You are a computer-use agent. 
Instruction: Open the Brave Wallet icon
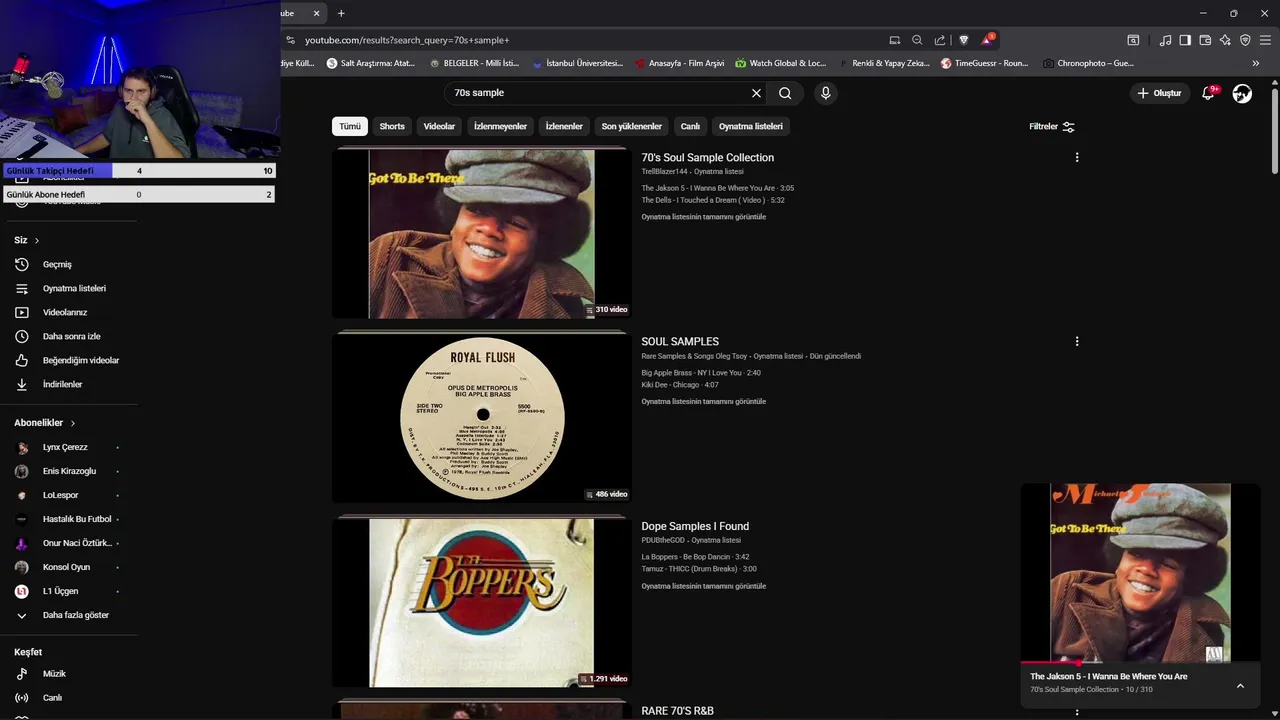coord(1205,40)
